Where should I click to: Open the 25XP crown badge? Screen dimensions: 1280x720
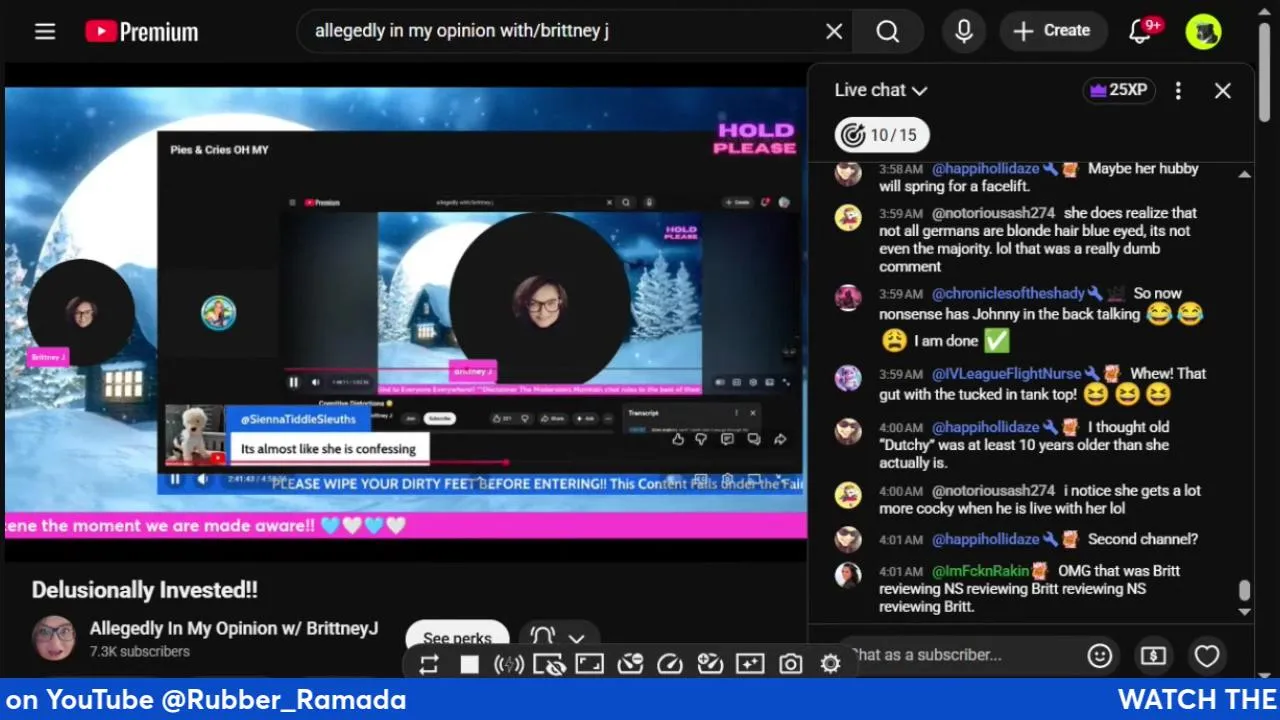(1118, 90)
